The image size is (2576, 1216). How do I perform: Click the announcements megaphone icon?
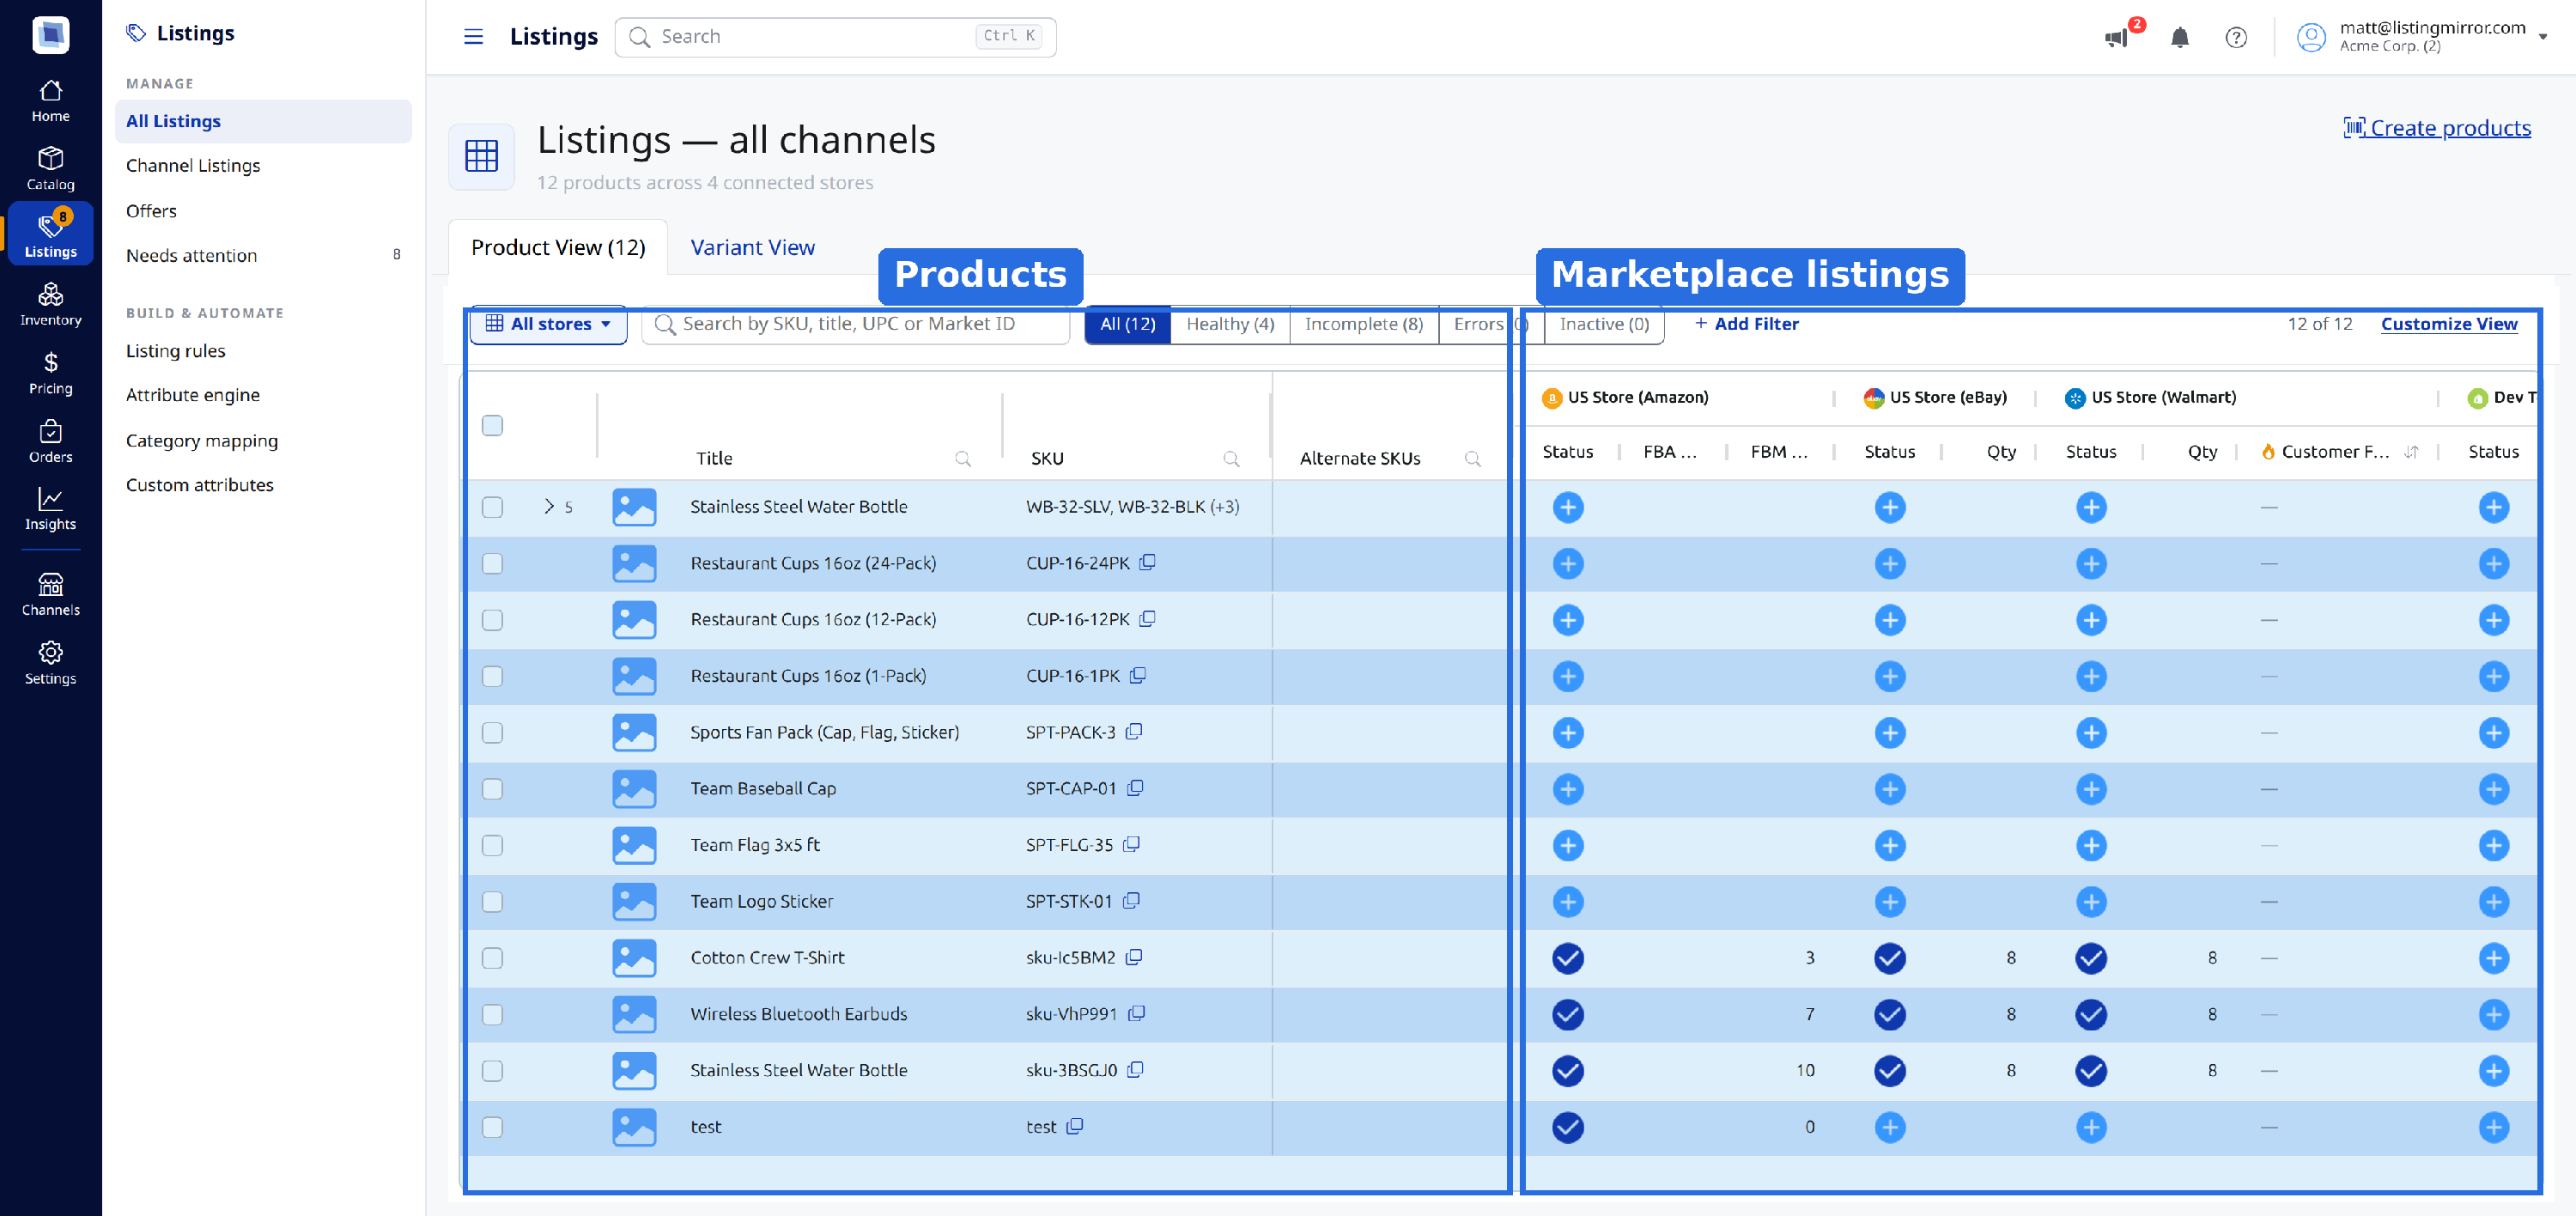click(2116, 38)
